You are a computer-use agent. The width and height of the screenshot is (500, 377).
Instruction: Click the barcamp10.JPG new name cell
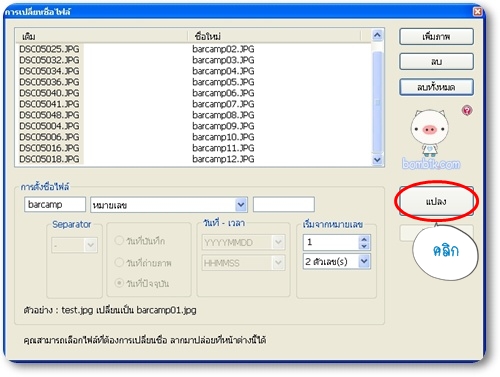tap(223, 137)
